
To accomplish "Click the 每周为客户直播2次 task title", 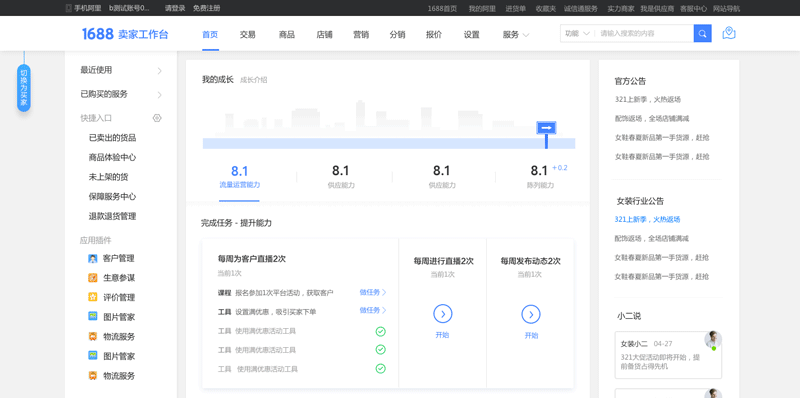I will (252, 259).
